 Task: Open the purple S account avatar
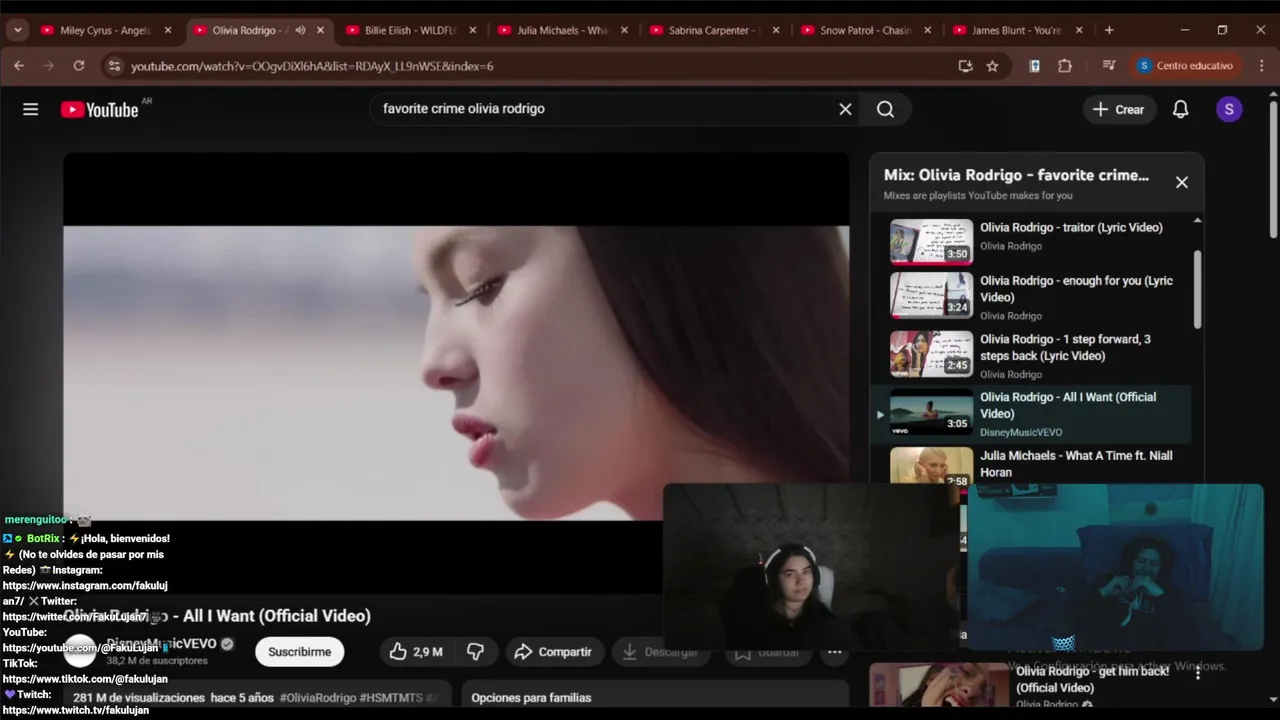[1229, 109]
